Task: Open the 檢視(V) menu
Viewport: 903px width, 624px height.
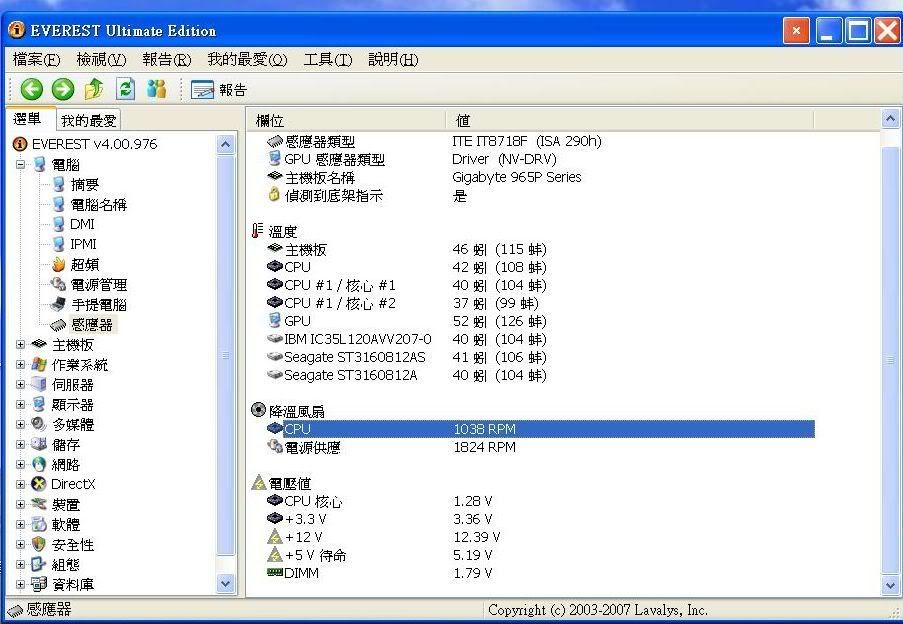Action: (101, 59)
